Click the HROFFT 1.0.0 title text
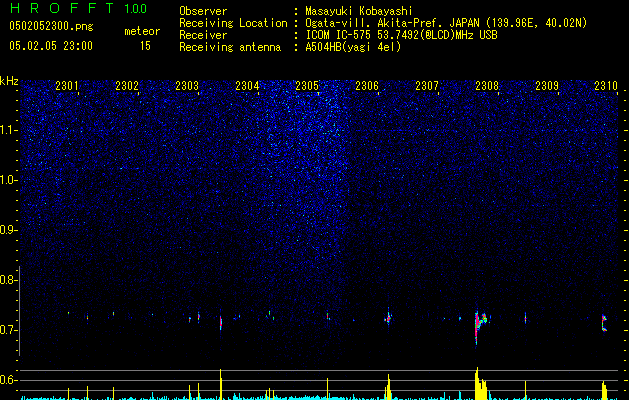This screenshot has width=629, height=400. 78,8
